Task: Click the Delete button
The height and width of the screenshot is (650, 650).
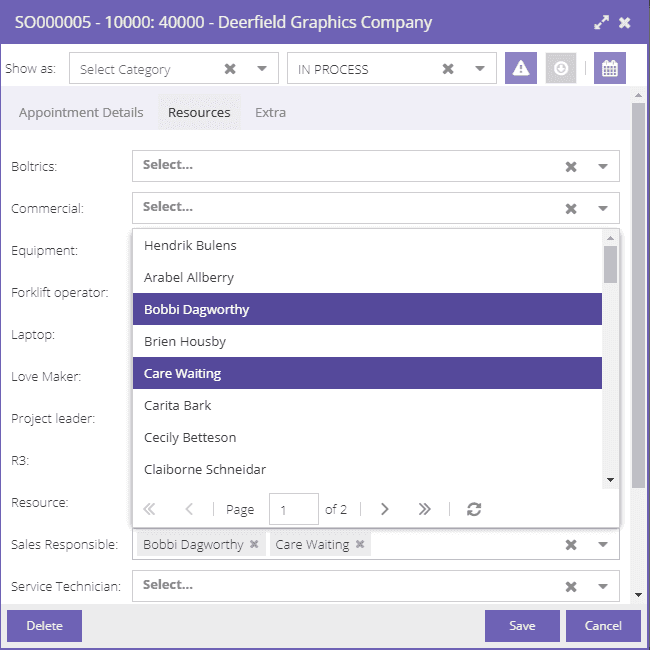Action: [44, 626]
